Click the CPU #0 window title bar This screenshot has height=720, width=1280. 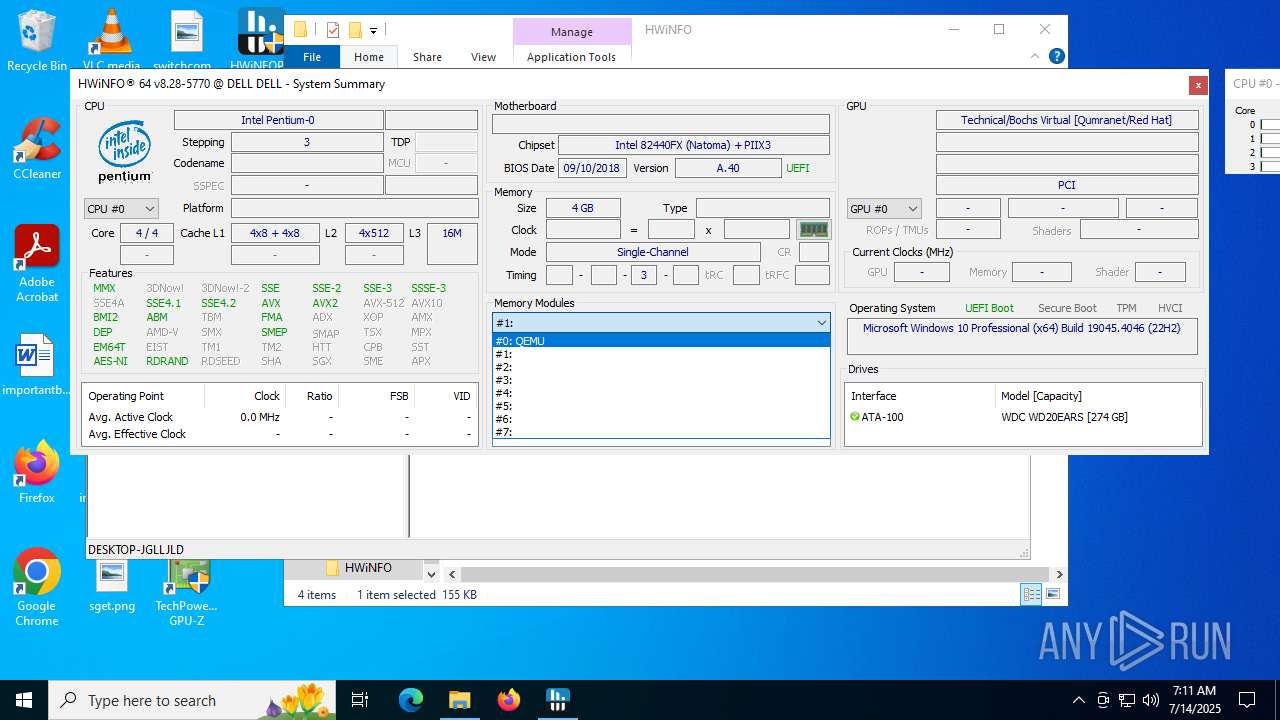1252,84
